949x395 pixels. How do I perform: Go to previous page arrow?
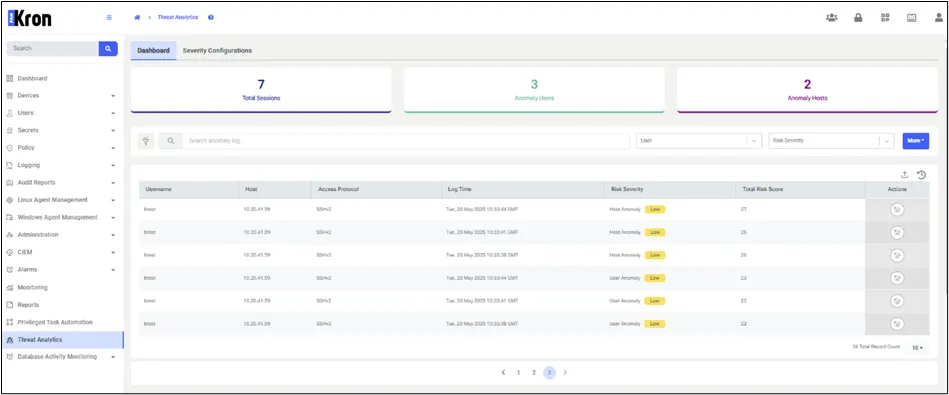[x=503, y=373]
